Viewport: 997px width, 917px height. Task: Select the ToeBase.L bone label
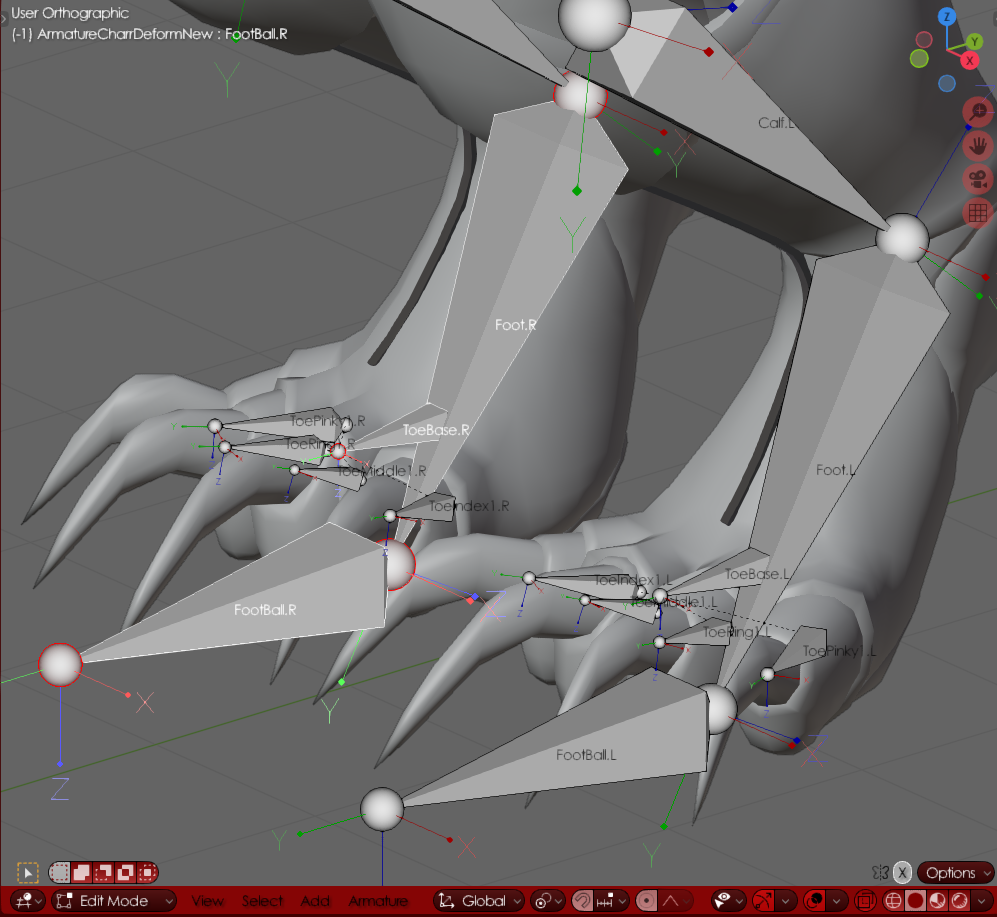[x=757, y=574]
